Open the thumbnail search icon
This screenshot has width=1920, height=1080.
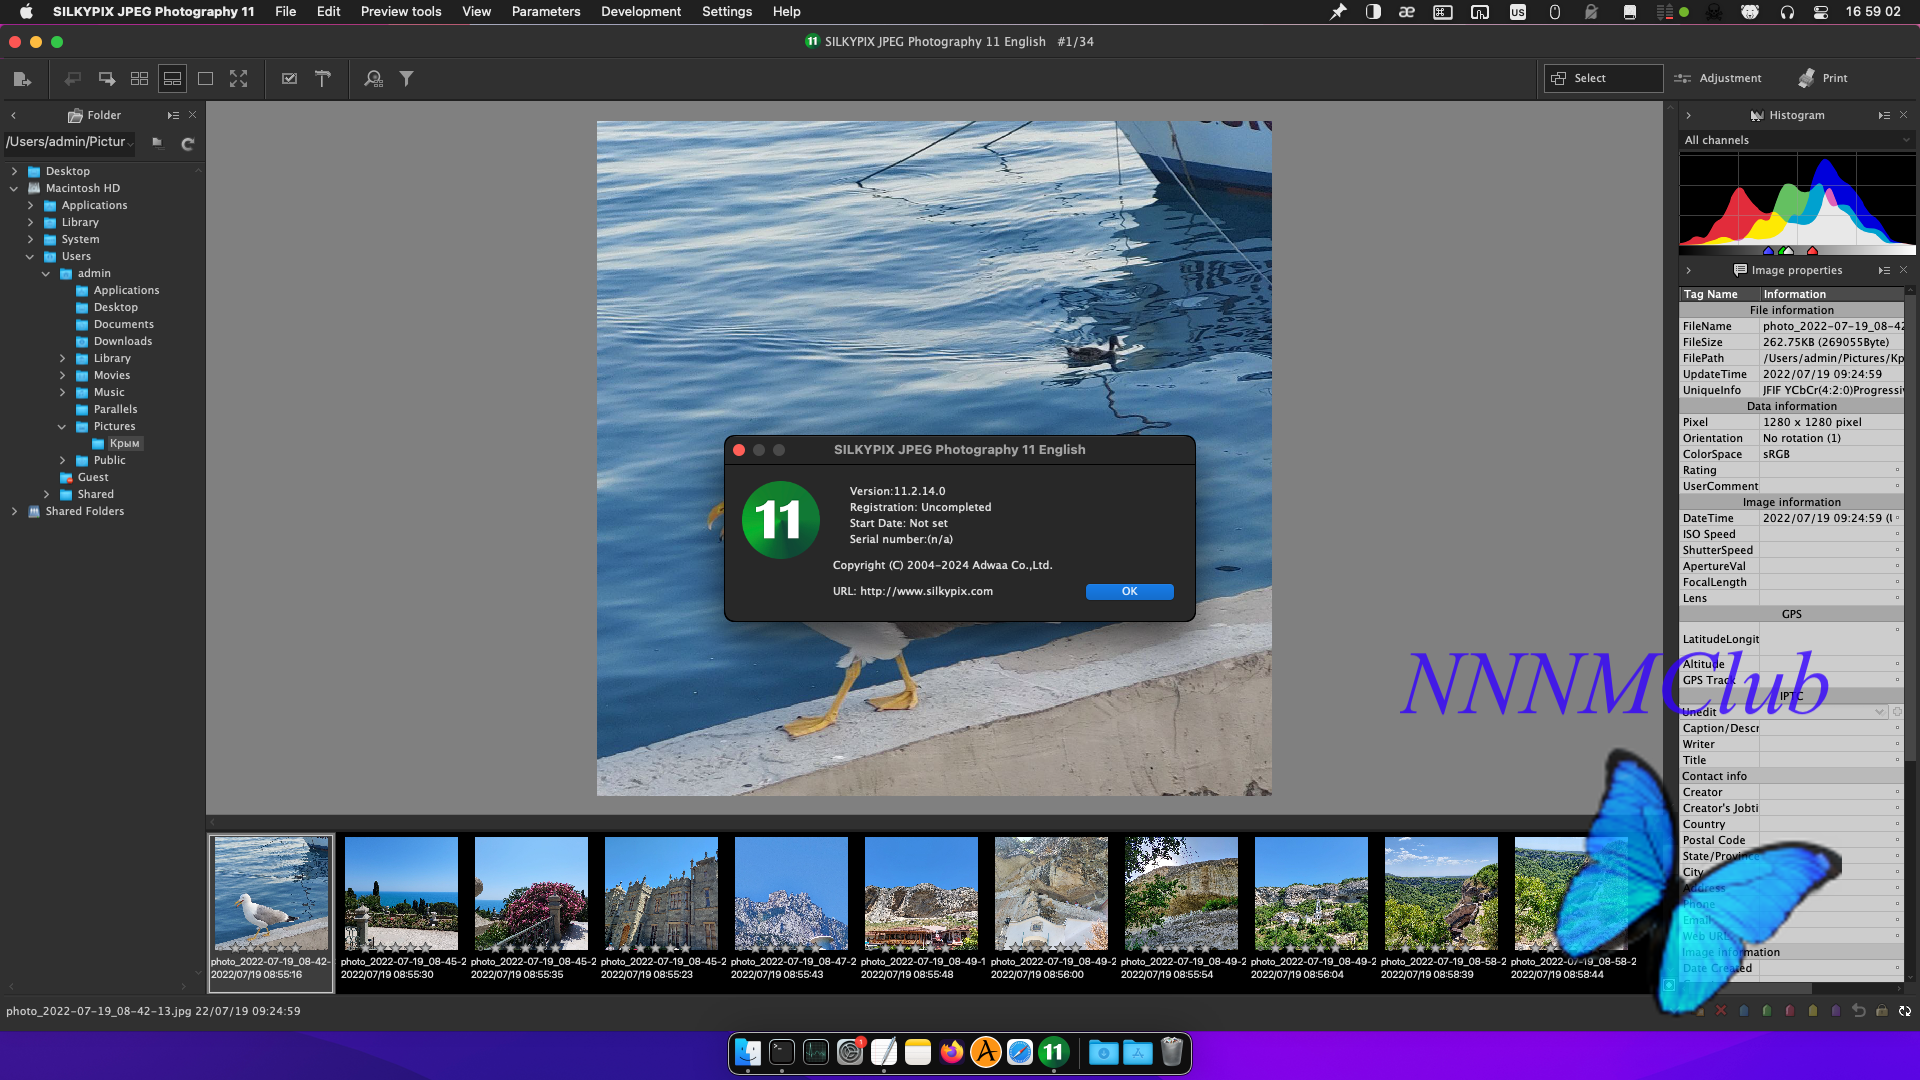point(374,79)
